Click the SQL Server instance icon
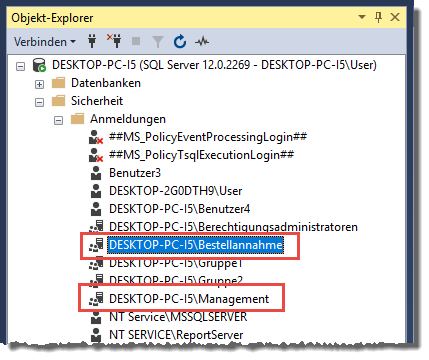The height and width of the screenshot is (360, 429). pos(39,65)
